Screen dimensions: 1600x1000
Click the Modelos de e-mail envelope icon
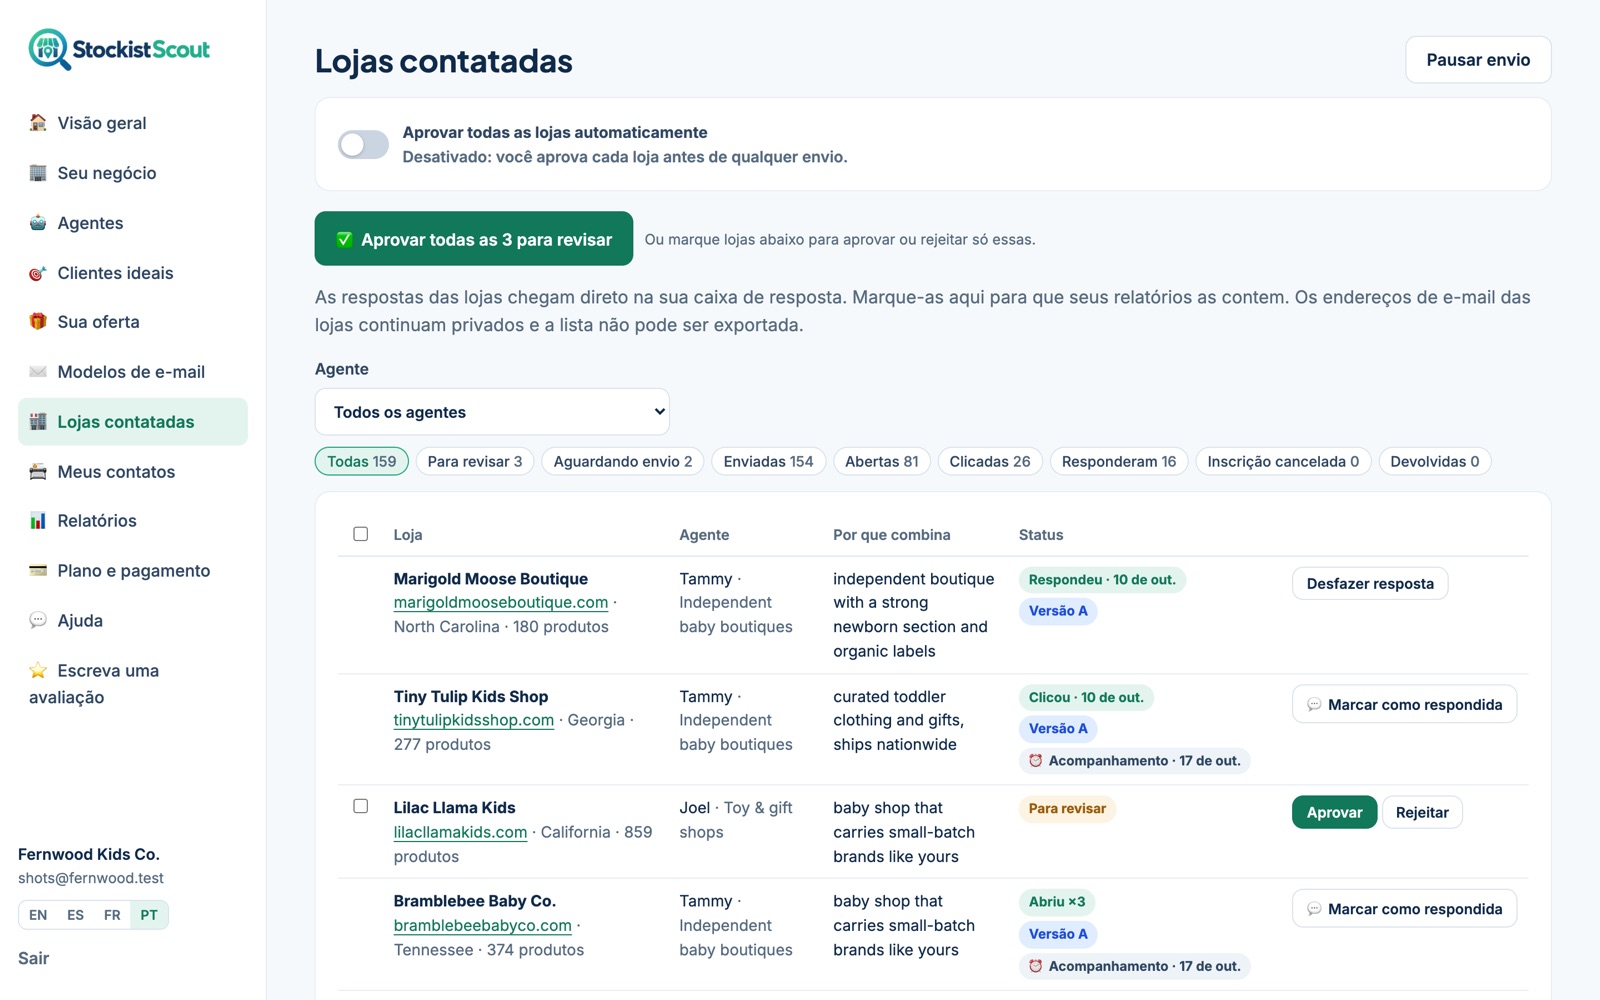pyautogui.click(x=38, y=372)
